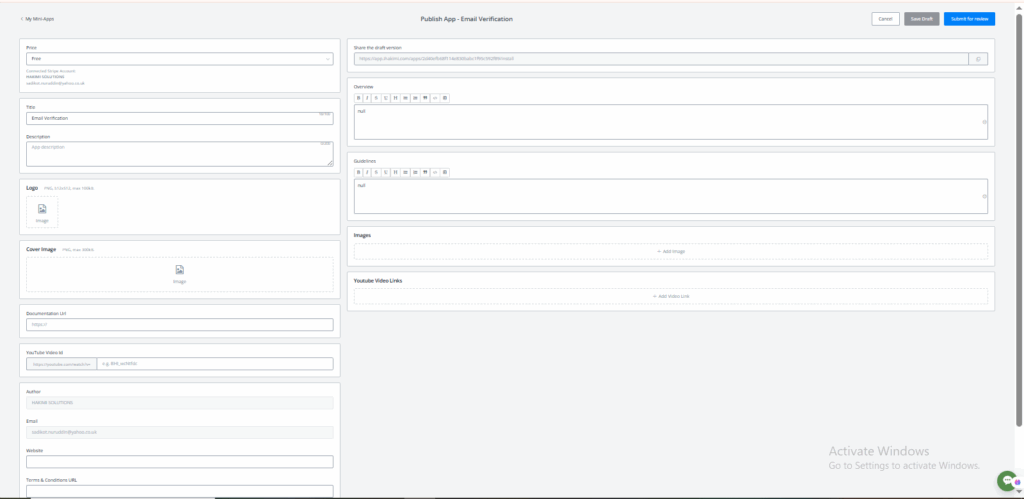Upload a Cover Image file

[179, 274]
